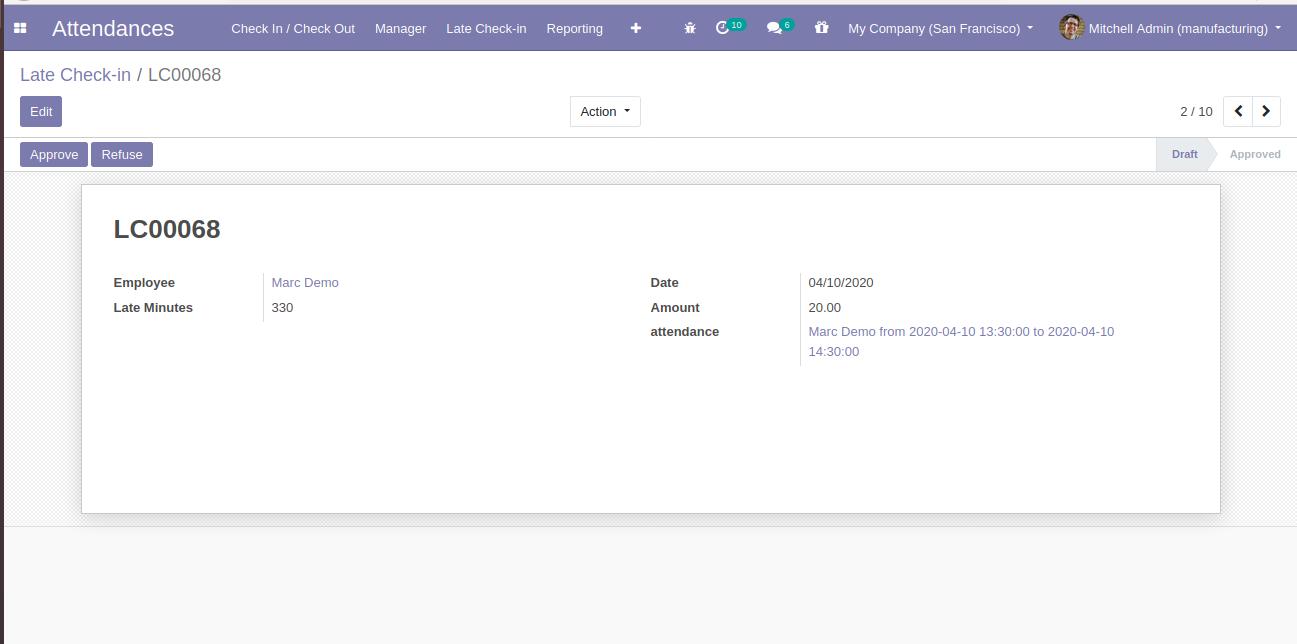
Task: Click the Employee field label
Action: (144, 283)
